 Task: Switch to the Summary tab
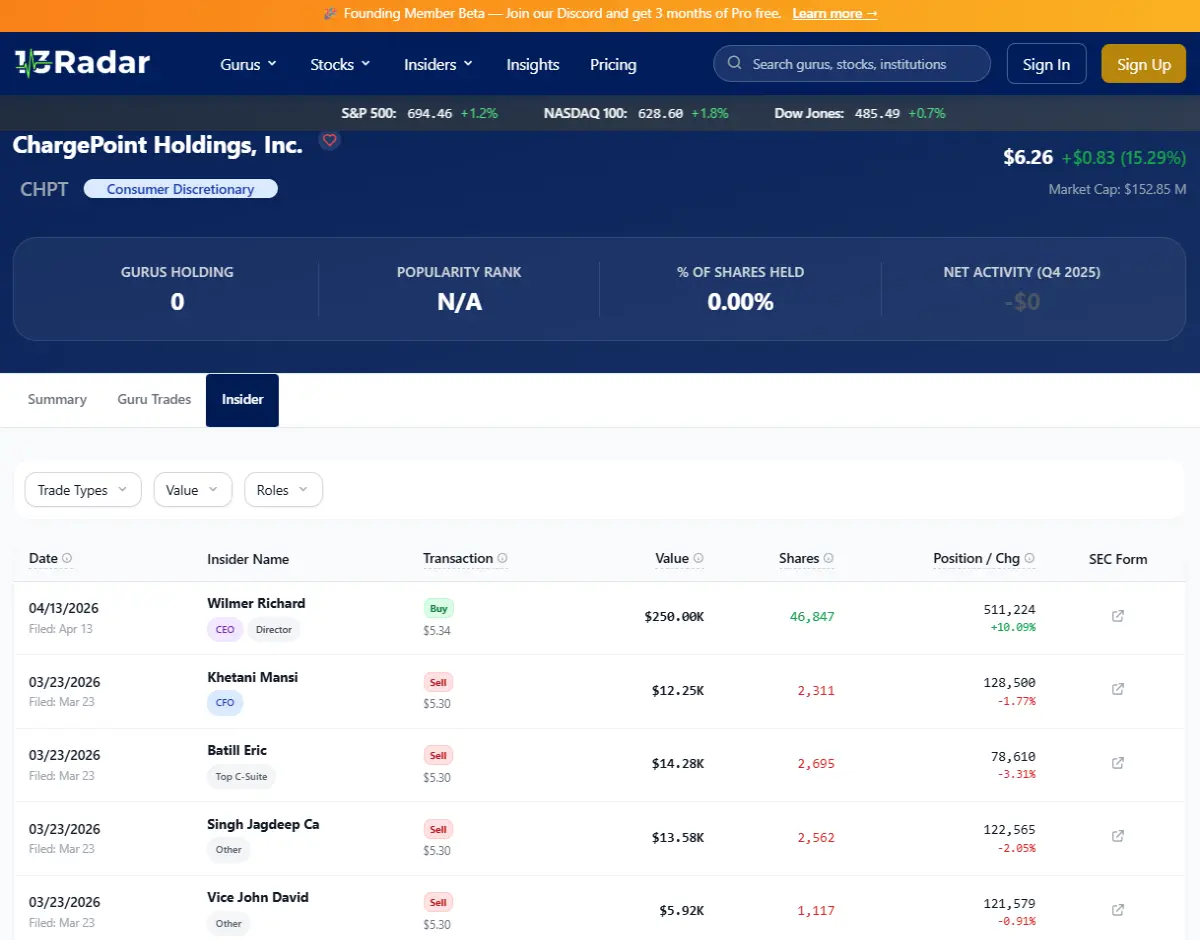[x=57, y=399]
